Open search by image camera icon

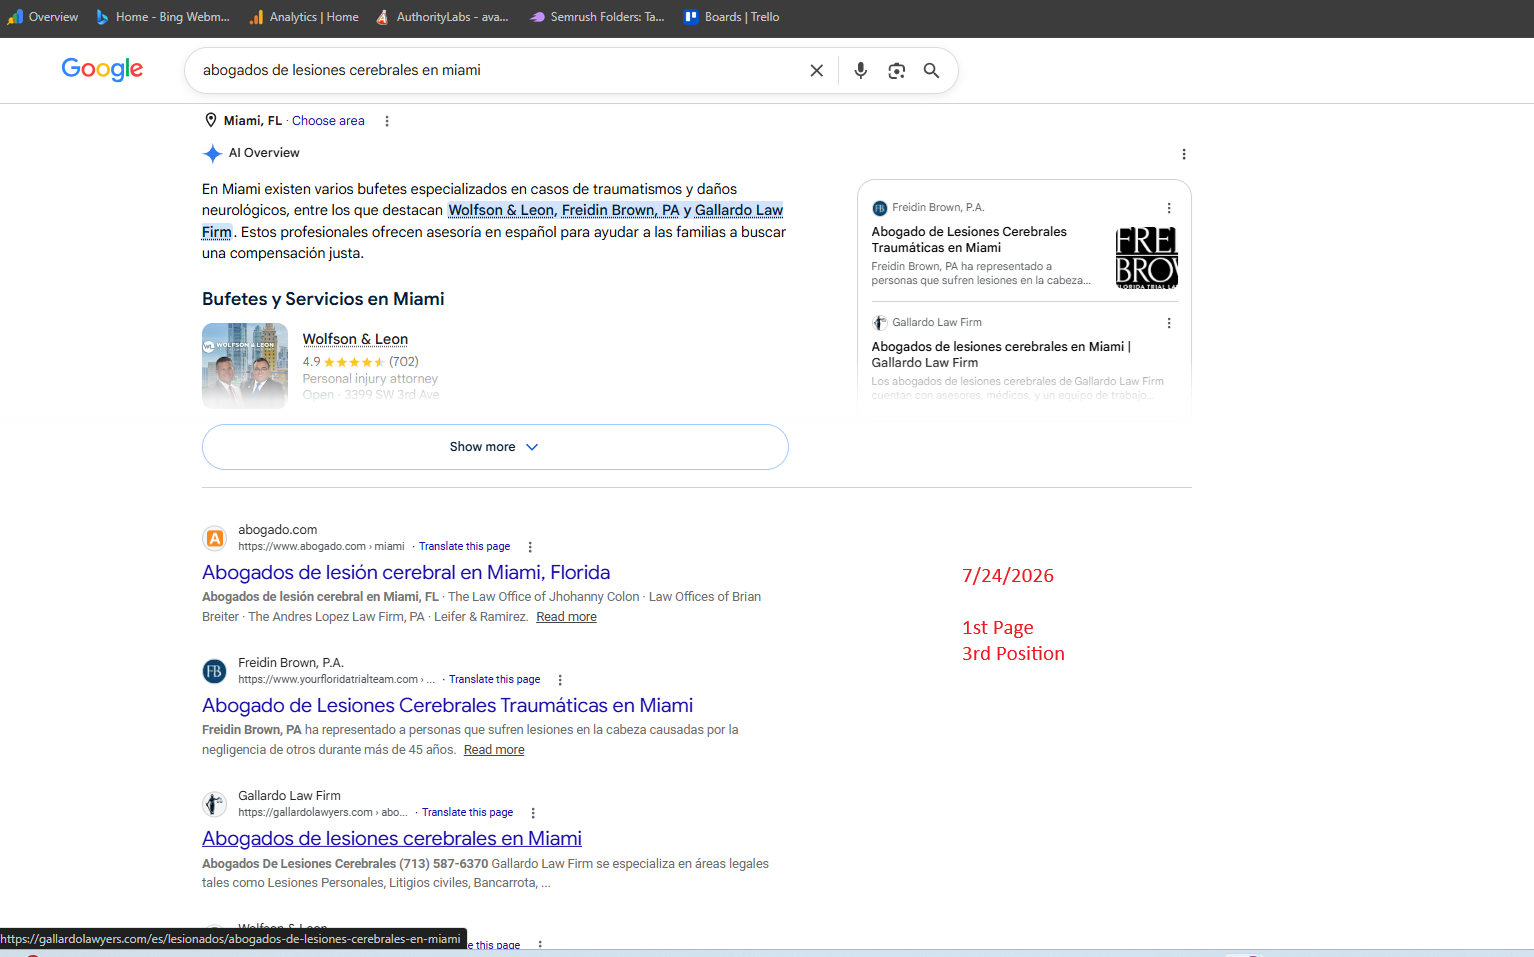897,71
